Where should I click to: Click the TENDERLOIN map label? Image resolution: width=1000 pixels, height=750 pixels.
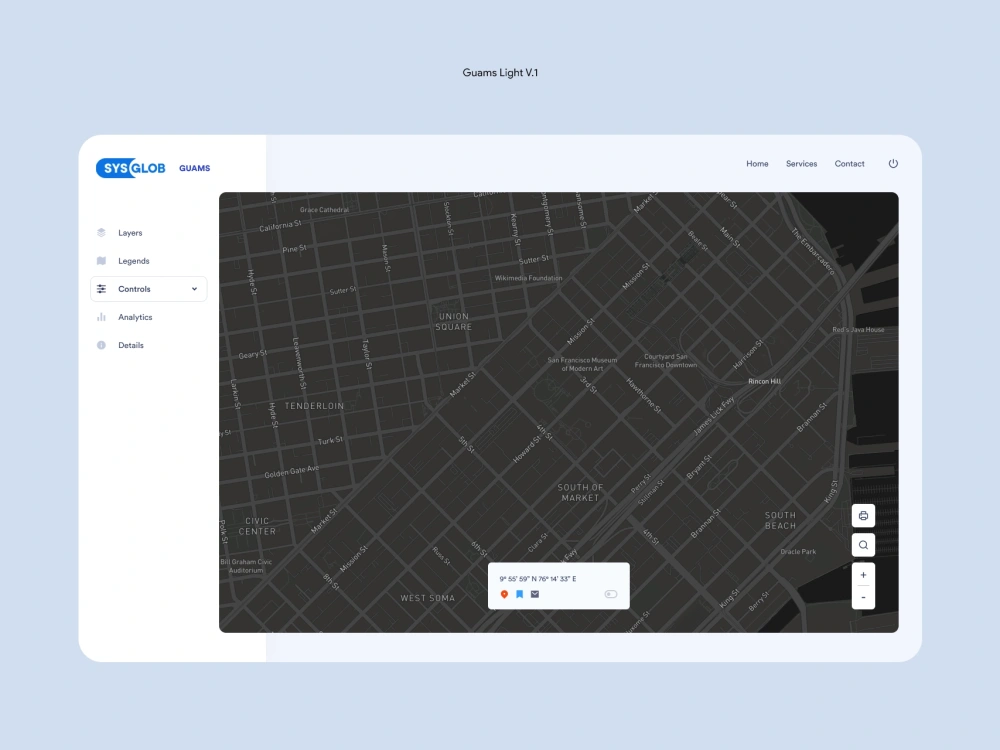pos(314,406)
